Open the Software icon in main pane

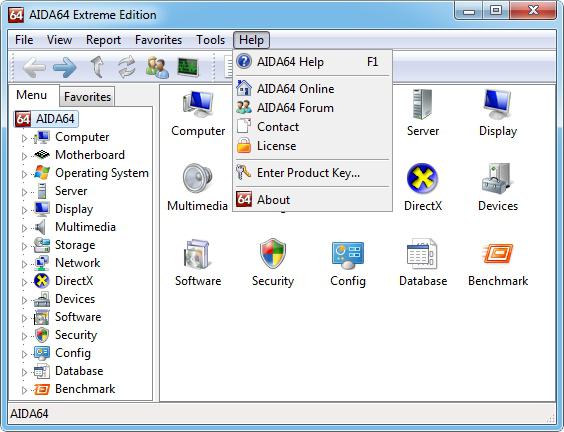point(197,254)
